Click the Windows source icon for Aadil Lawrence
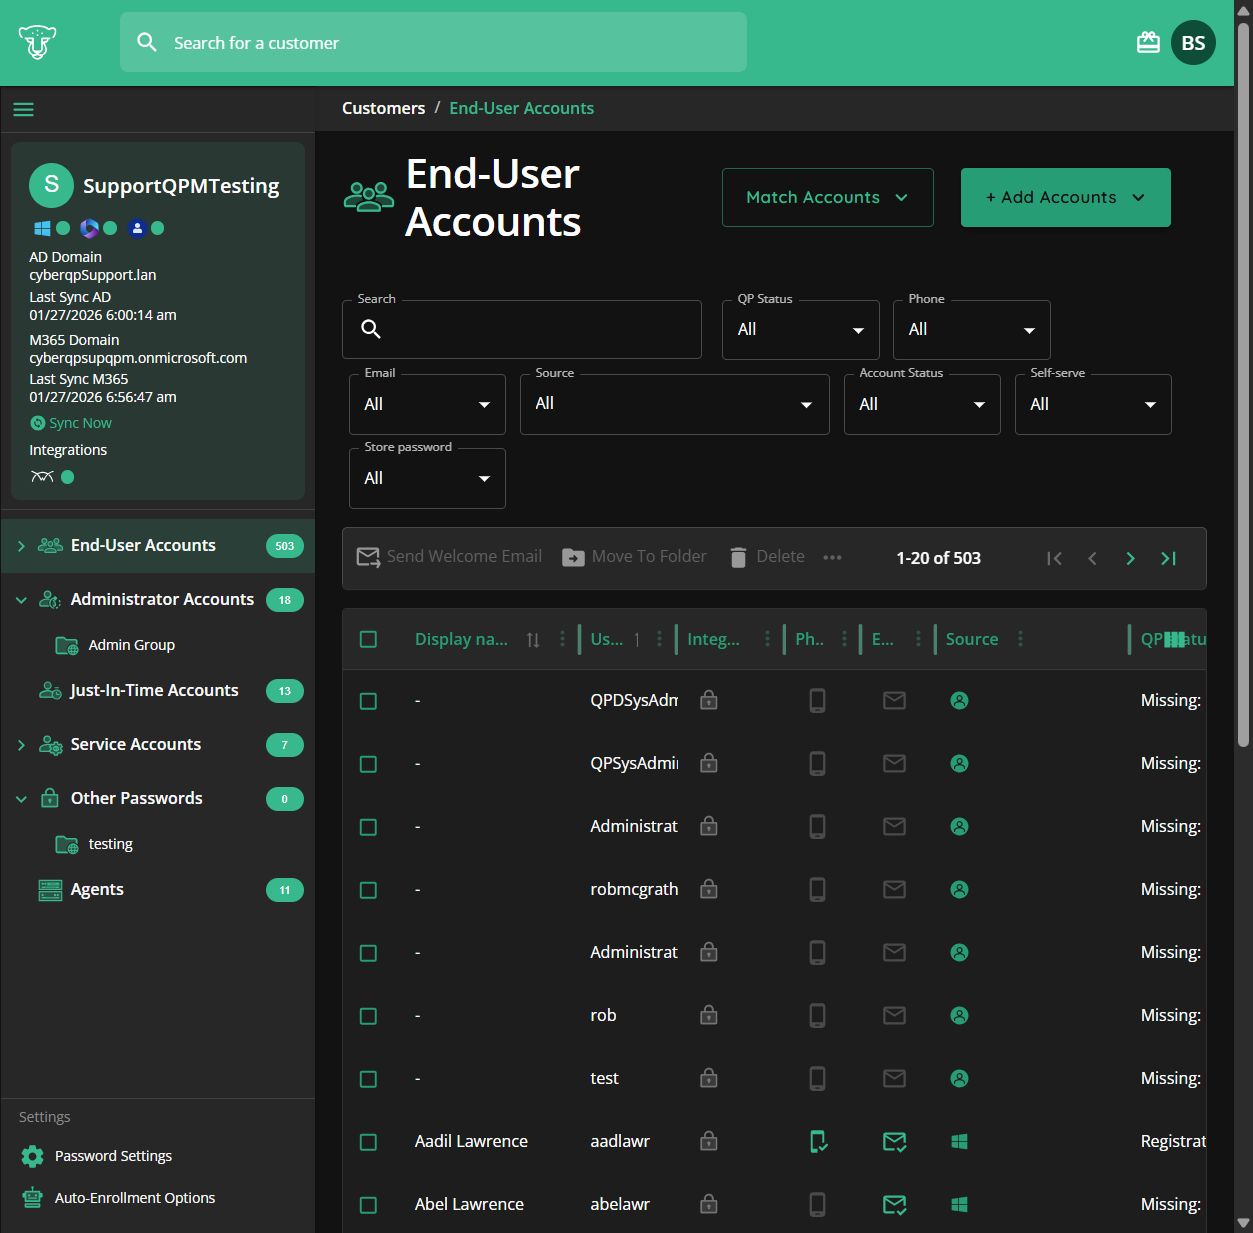 (959, 1141)
